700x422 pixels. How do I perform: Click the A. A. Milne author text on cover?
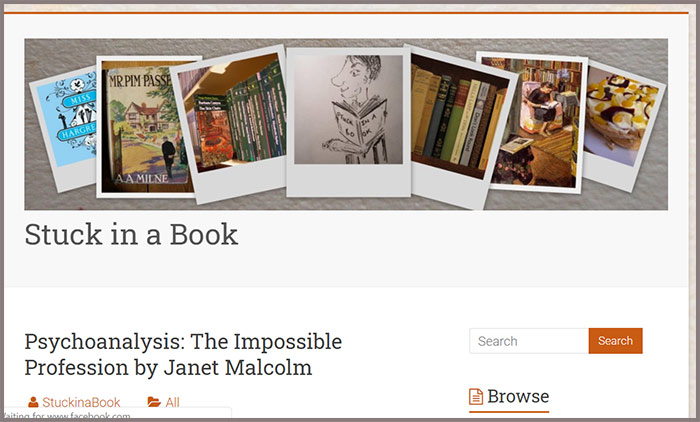click(142, 178)
